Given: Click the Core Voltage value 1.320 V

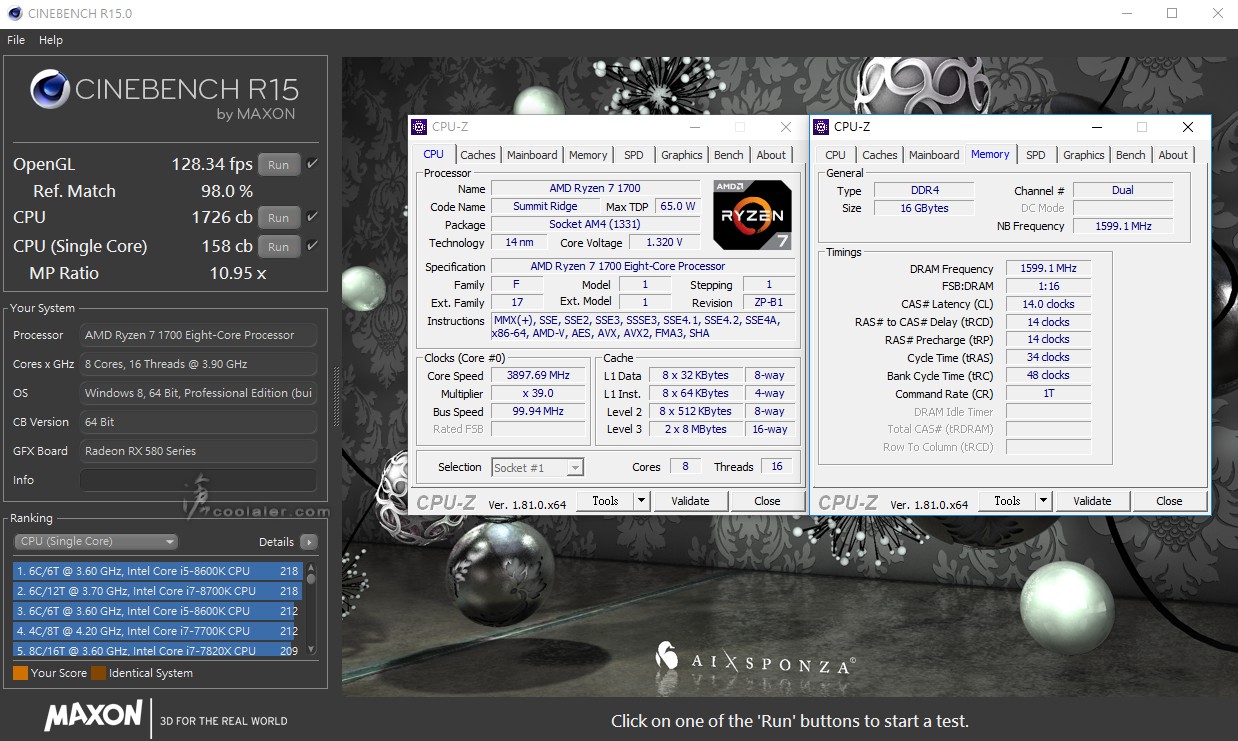Looking at the screenshot, I should click(x=664, y=242).
